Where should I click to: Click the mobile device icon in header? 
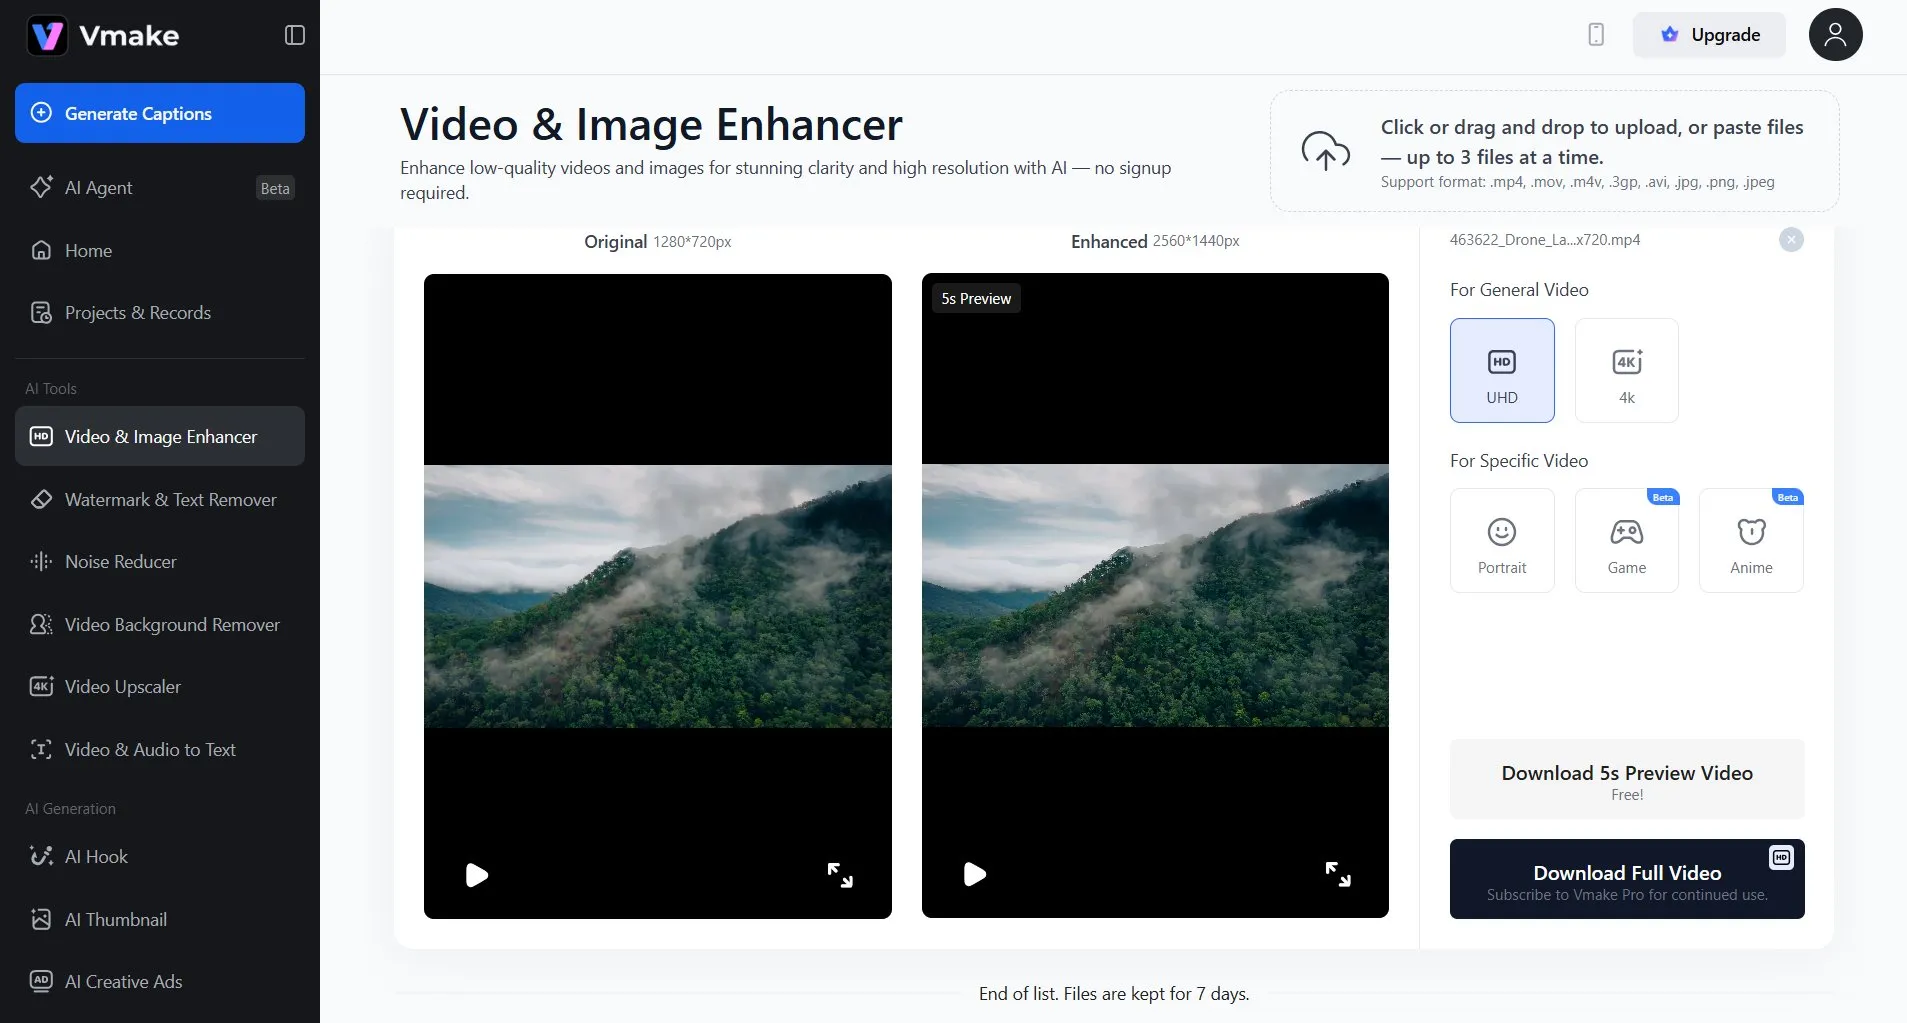[1596, 35]
